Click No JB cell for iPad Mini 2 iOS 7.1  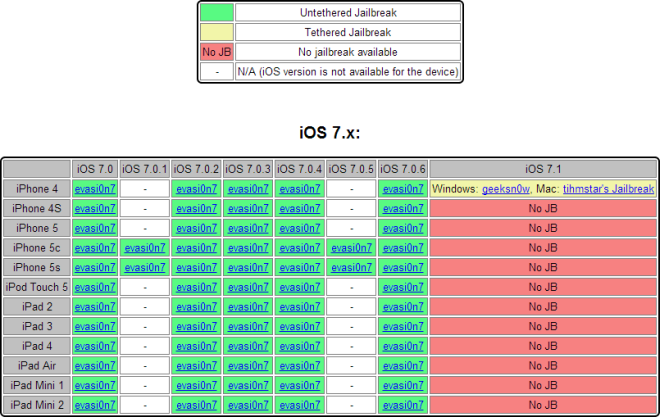[543, 405]
